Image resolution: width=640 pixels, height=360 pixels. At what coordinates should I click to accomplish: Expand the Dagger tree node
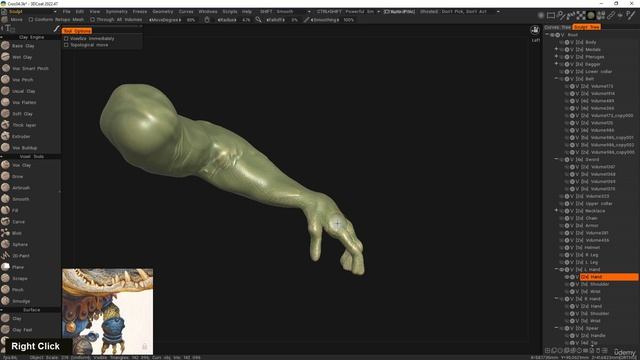(556, 64)
